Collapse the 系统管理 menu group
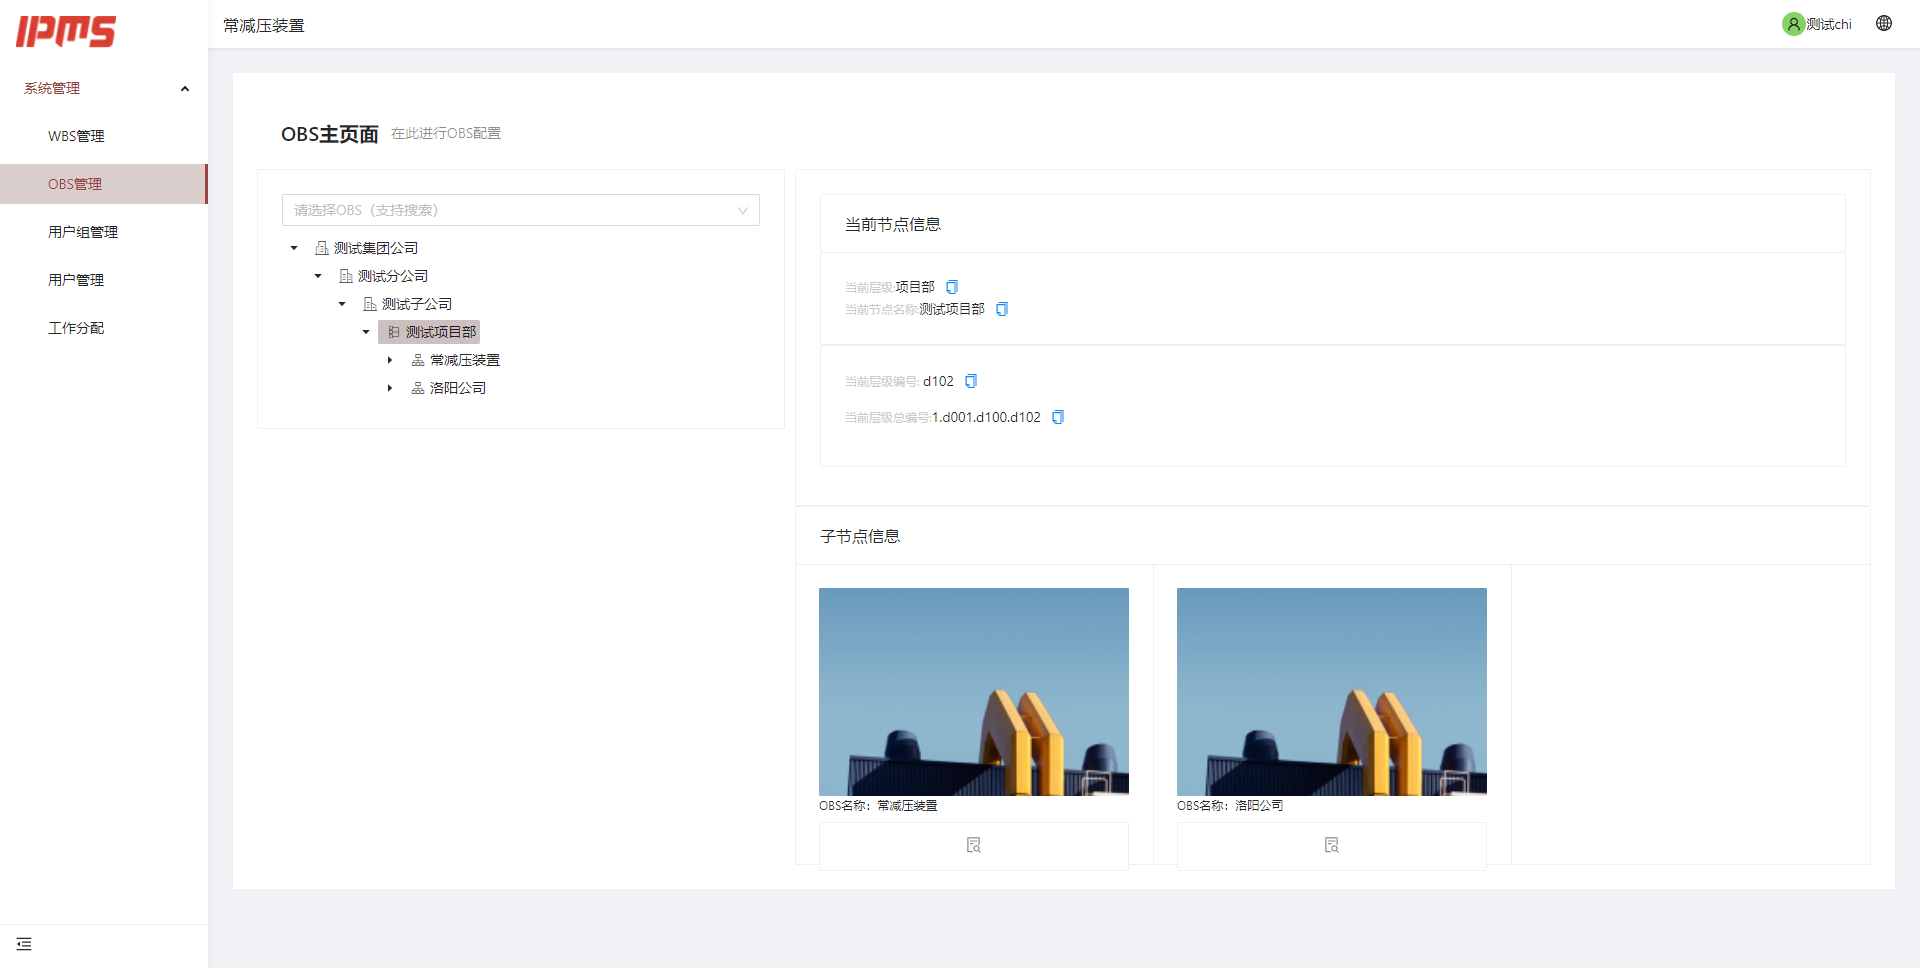Image resolution: width=1920 pixels, height=968 pixels. pyautogui.click(x=185, y=88)
